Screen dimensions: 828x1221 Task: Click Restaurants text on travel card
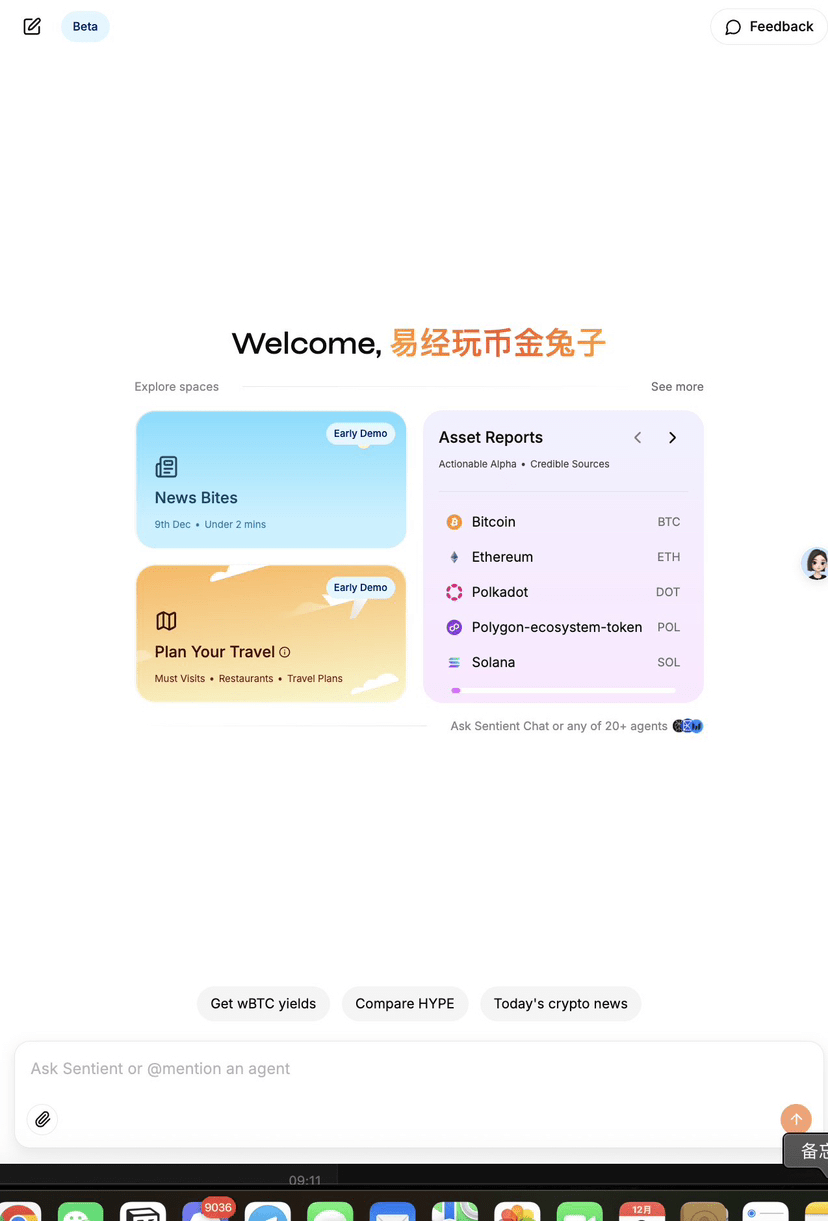click(x=246, y=678)
